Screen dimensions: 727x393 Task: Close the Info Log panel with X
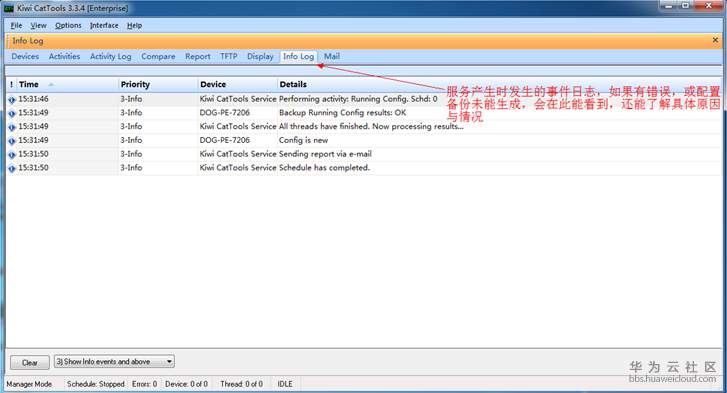pyautogui.click(x=715, y=40)
